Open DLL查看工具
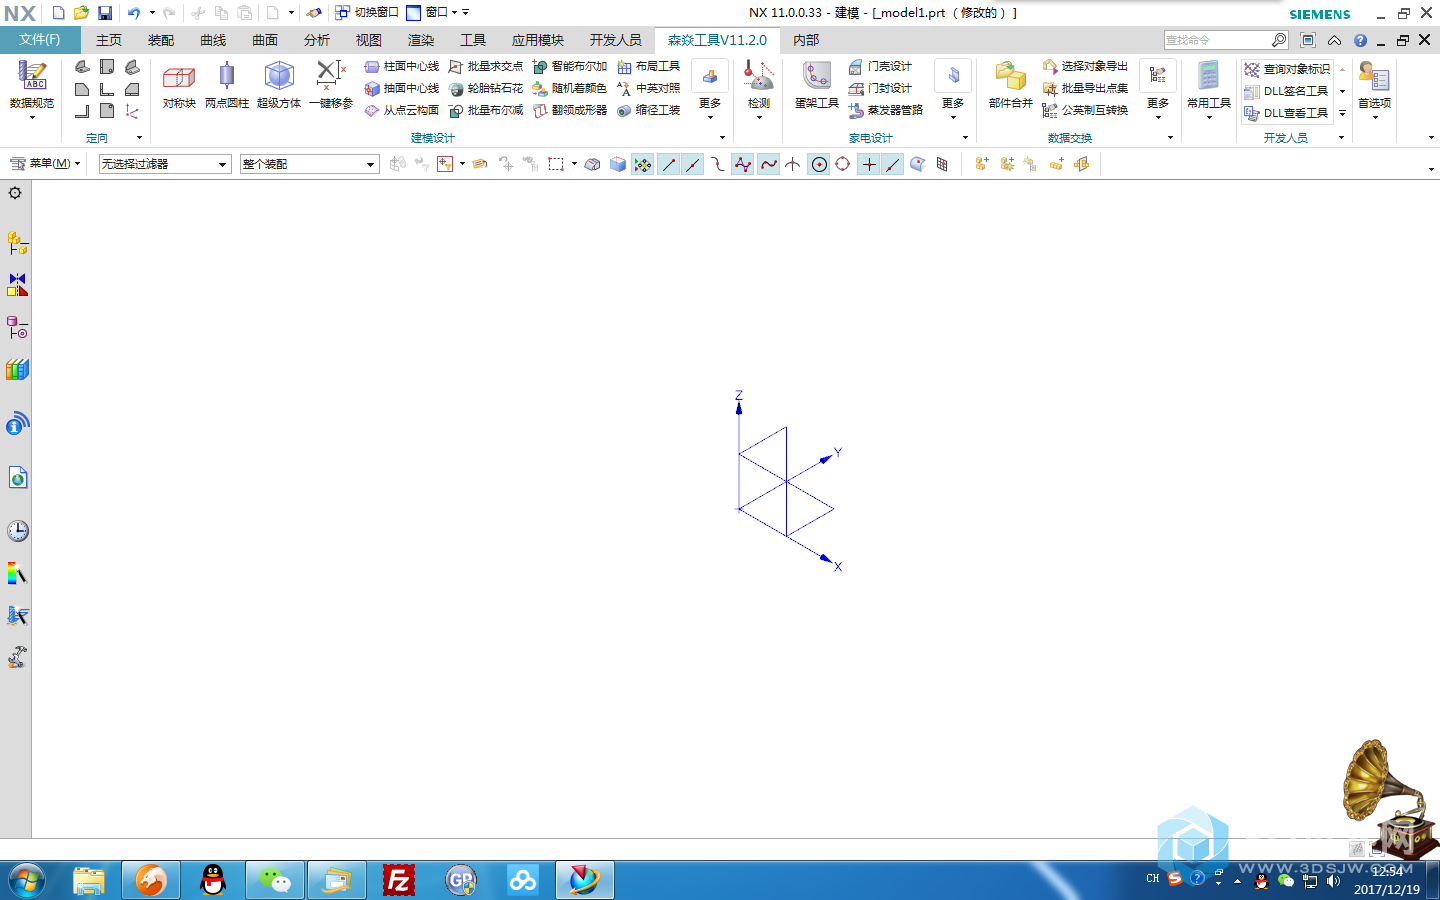This screenshot has width=1440, height=900. (x=1286, y=113)
